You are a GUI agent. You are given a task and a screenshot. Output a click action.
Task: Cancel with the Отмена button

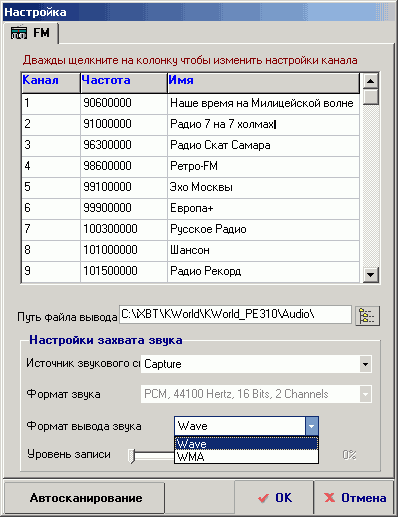[x=355, y=498]
